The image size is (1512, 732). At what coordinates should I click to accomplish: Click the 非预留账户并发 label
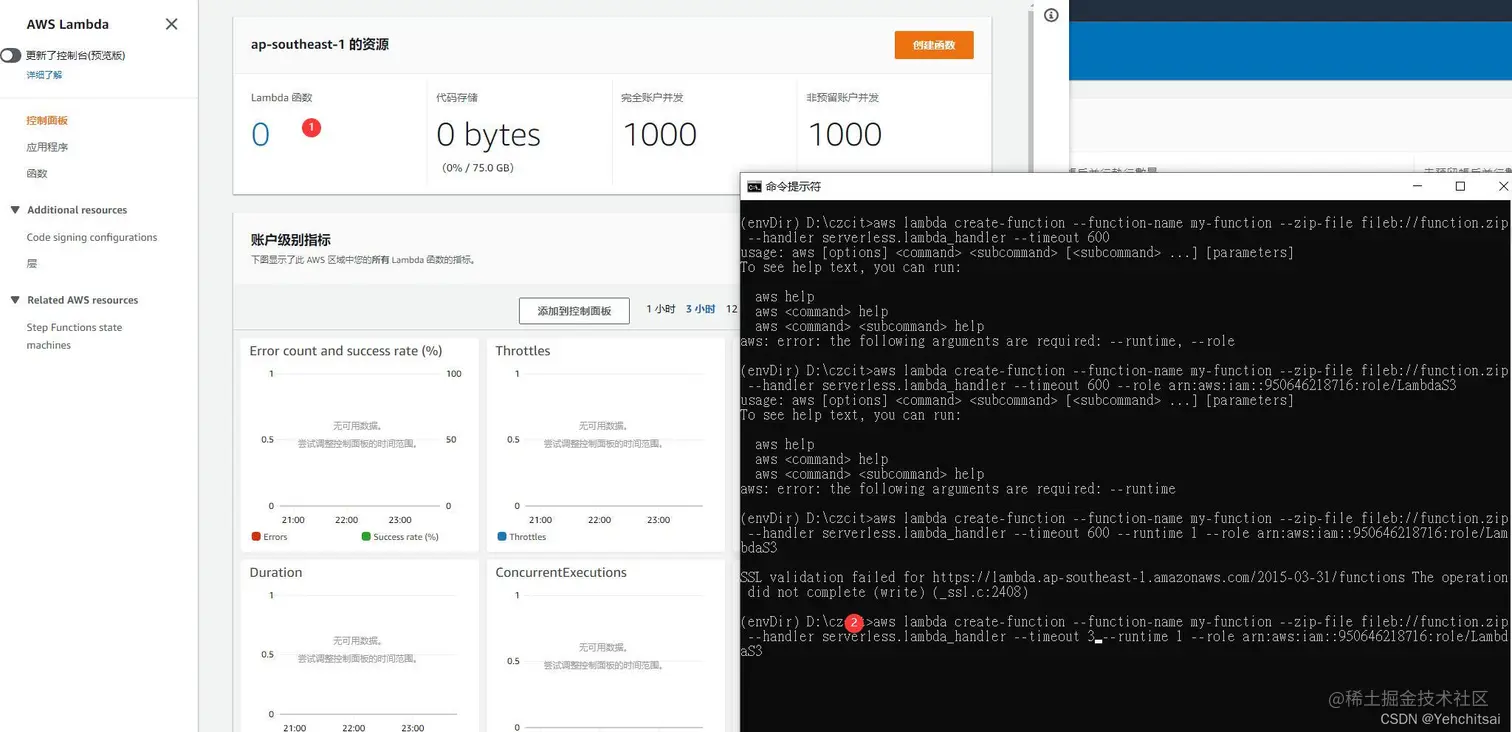tap(843, 98)
